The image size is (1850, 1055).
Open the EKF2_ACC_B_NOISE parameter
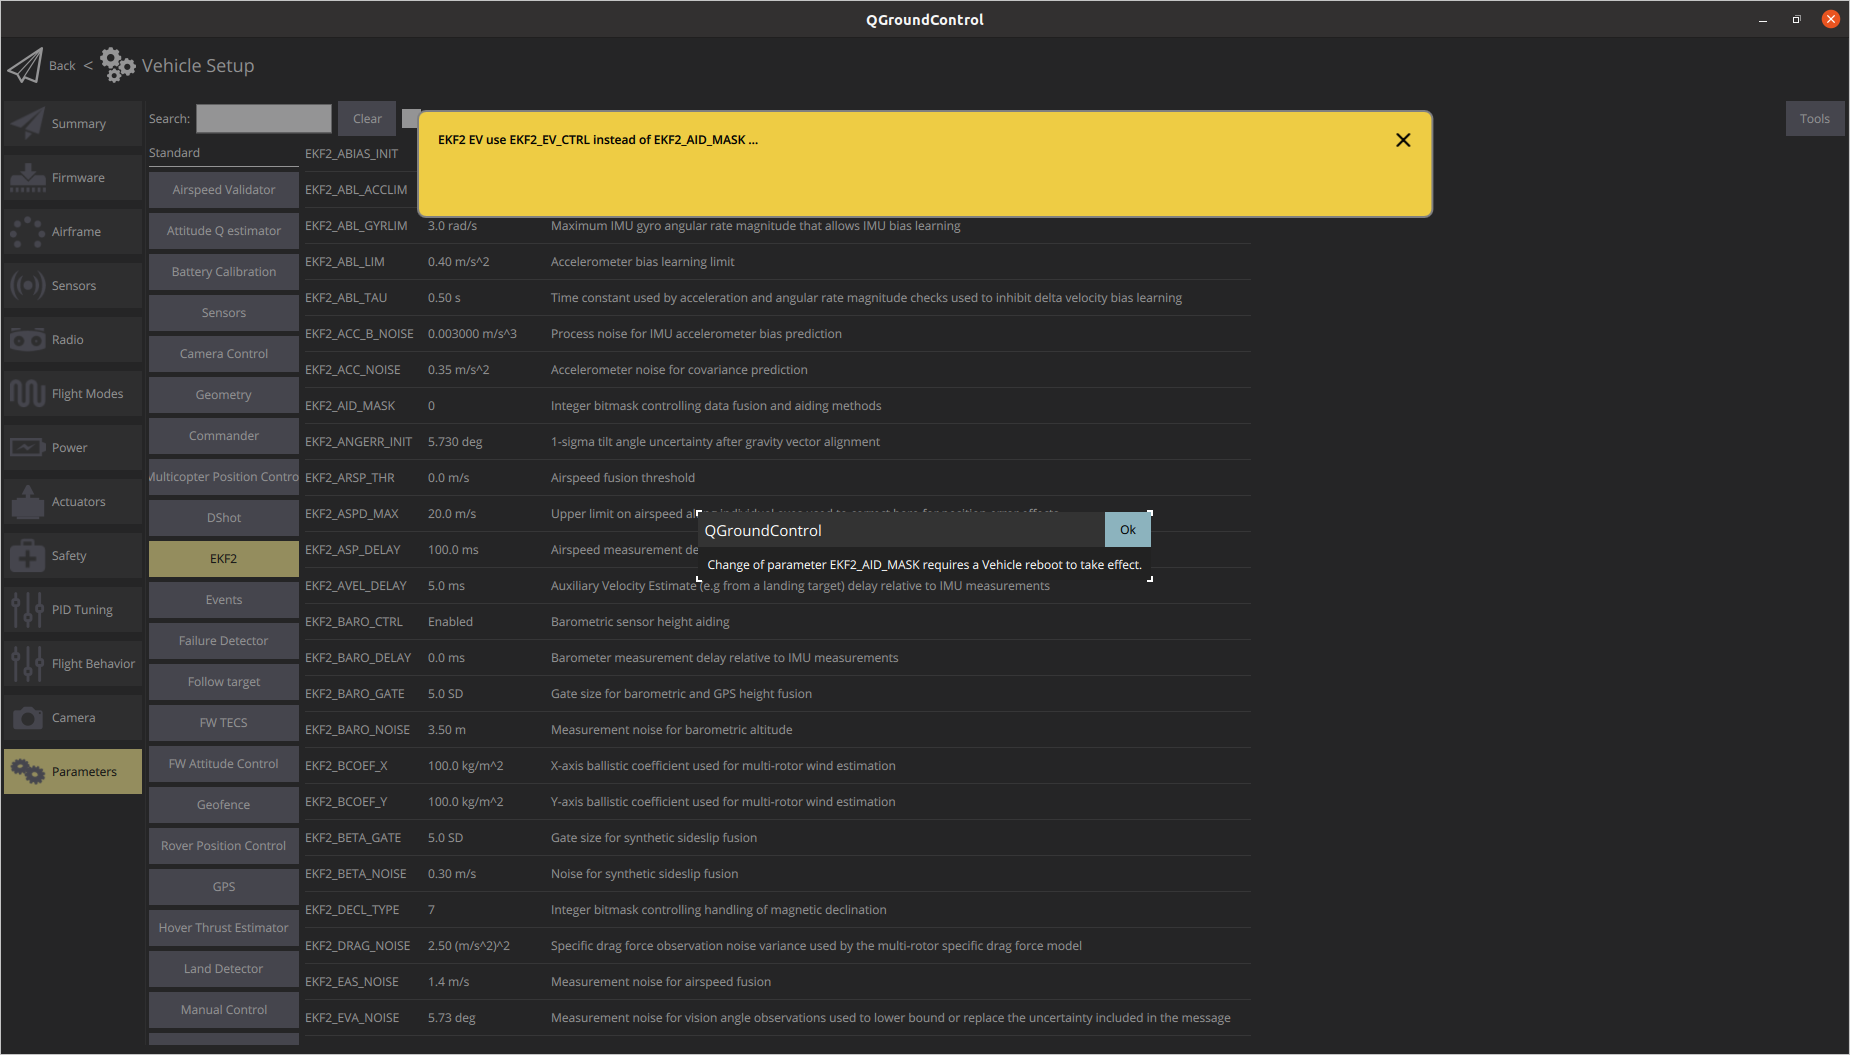tap(777, 334)
